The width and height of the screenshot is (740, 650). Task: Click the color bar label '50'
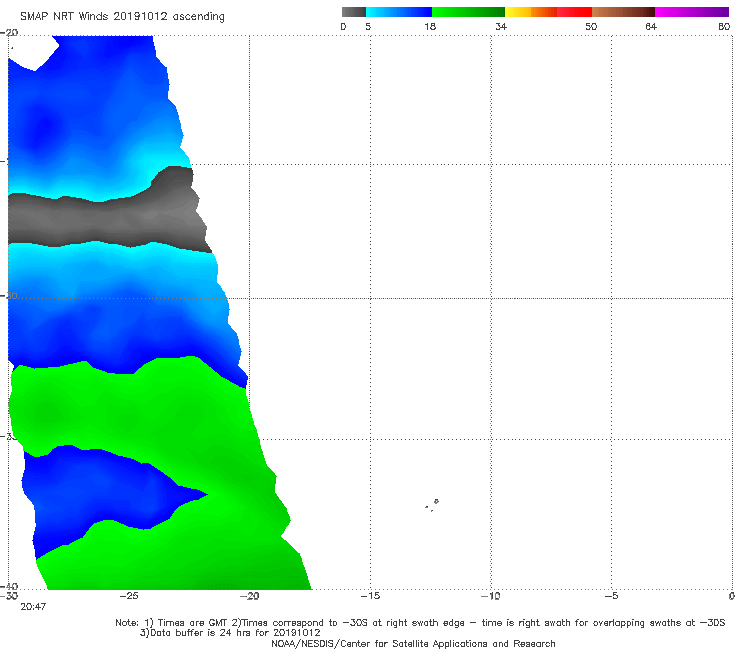(x=591, y=26)
